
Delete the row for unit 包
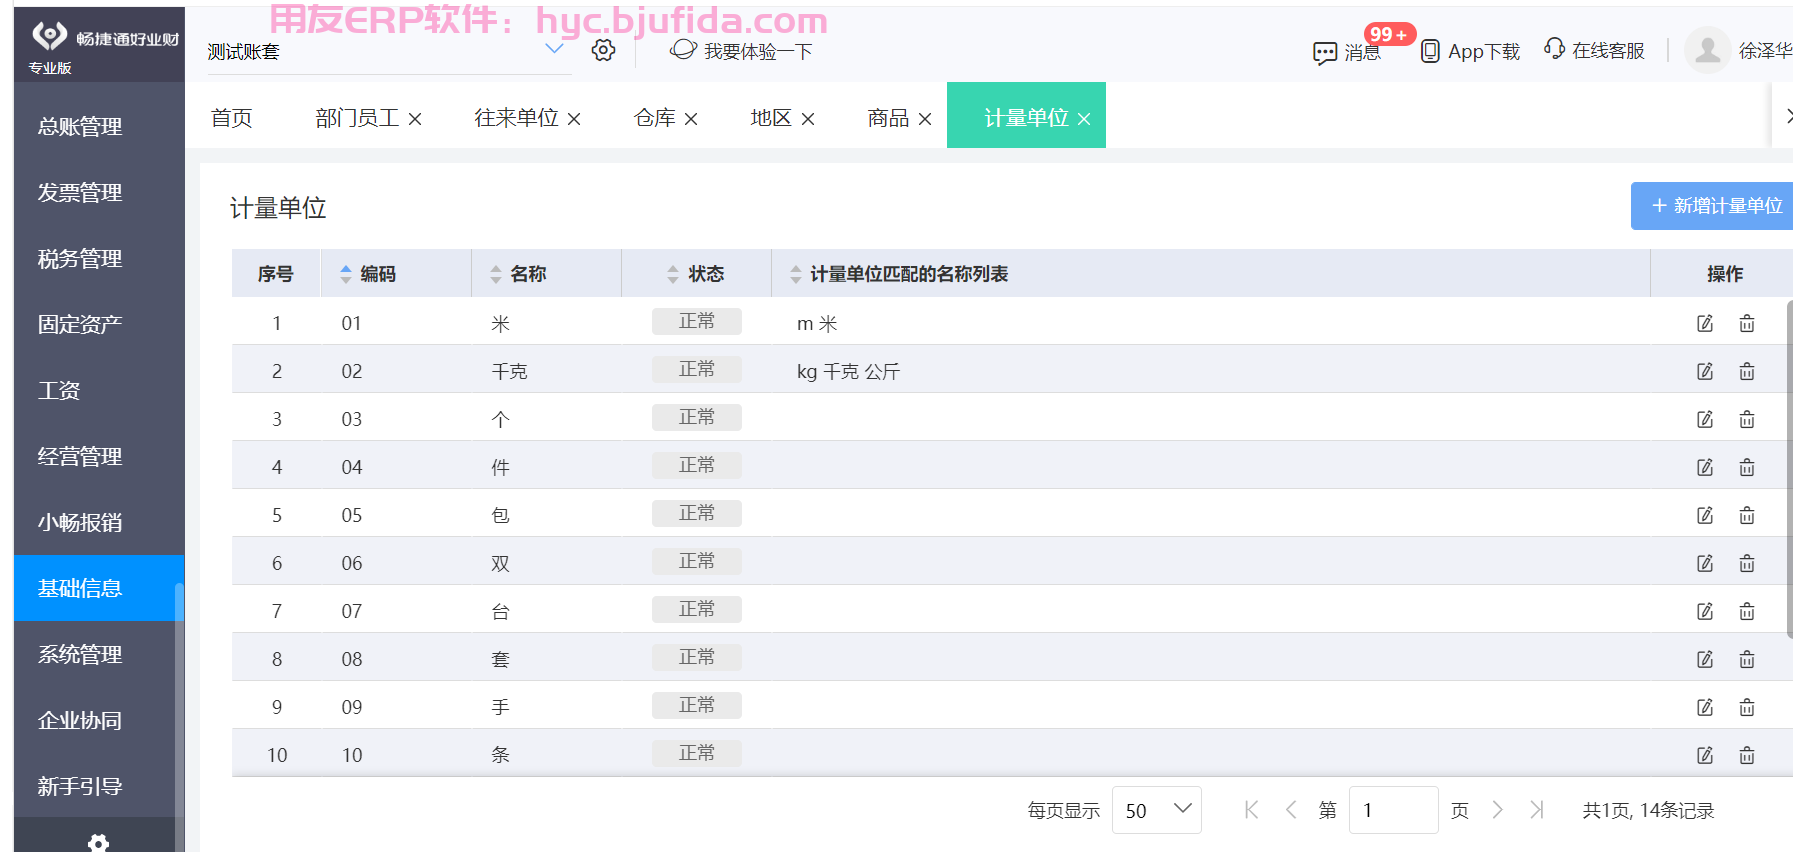coord(1747,515)
